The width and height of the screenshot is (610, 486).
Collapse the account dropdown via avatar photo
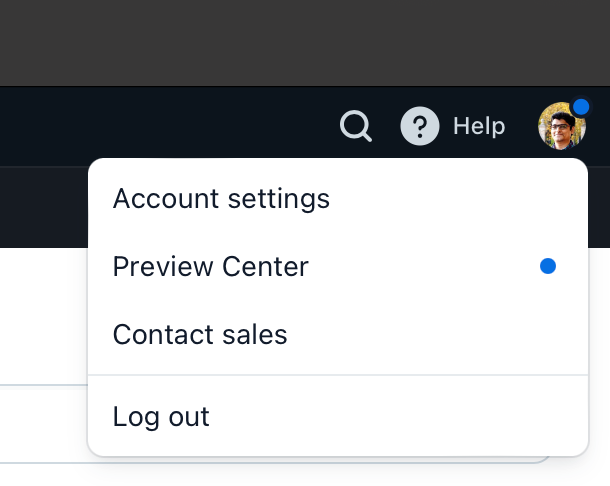pyautogui.click(x=558, y=130)
